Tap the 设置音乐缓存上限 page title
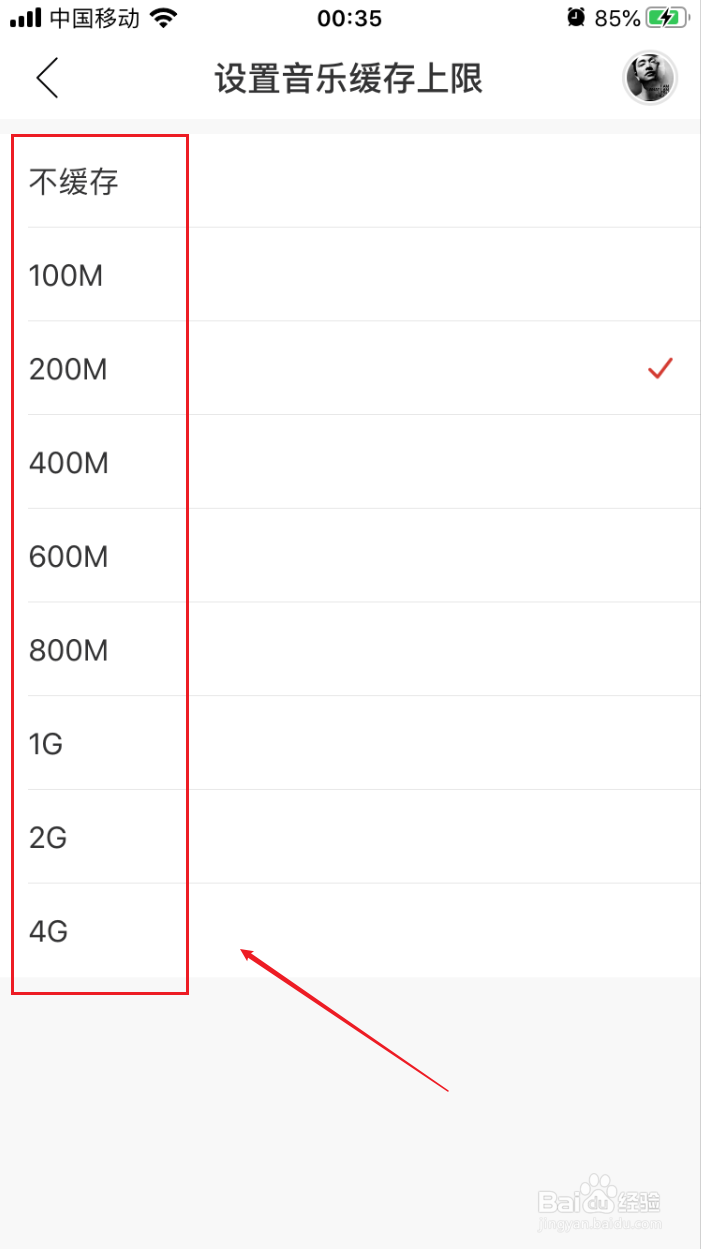The height and width of the screenshot is (1249, 701). (349, 79)
